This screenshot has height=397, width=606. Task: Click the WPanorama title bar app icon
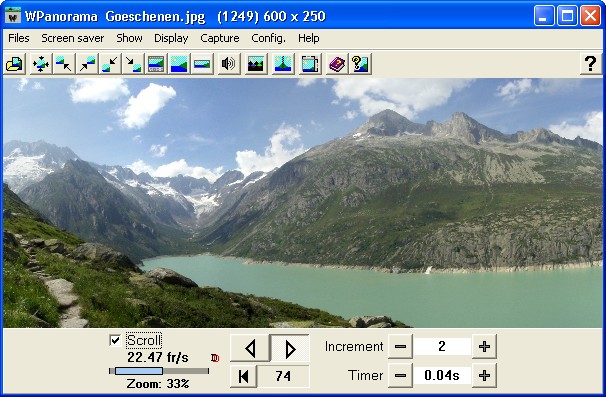pyautogui.click(x=13, y=16)
